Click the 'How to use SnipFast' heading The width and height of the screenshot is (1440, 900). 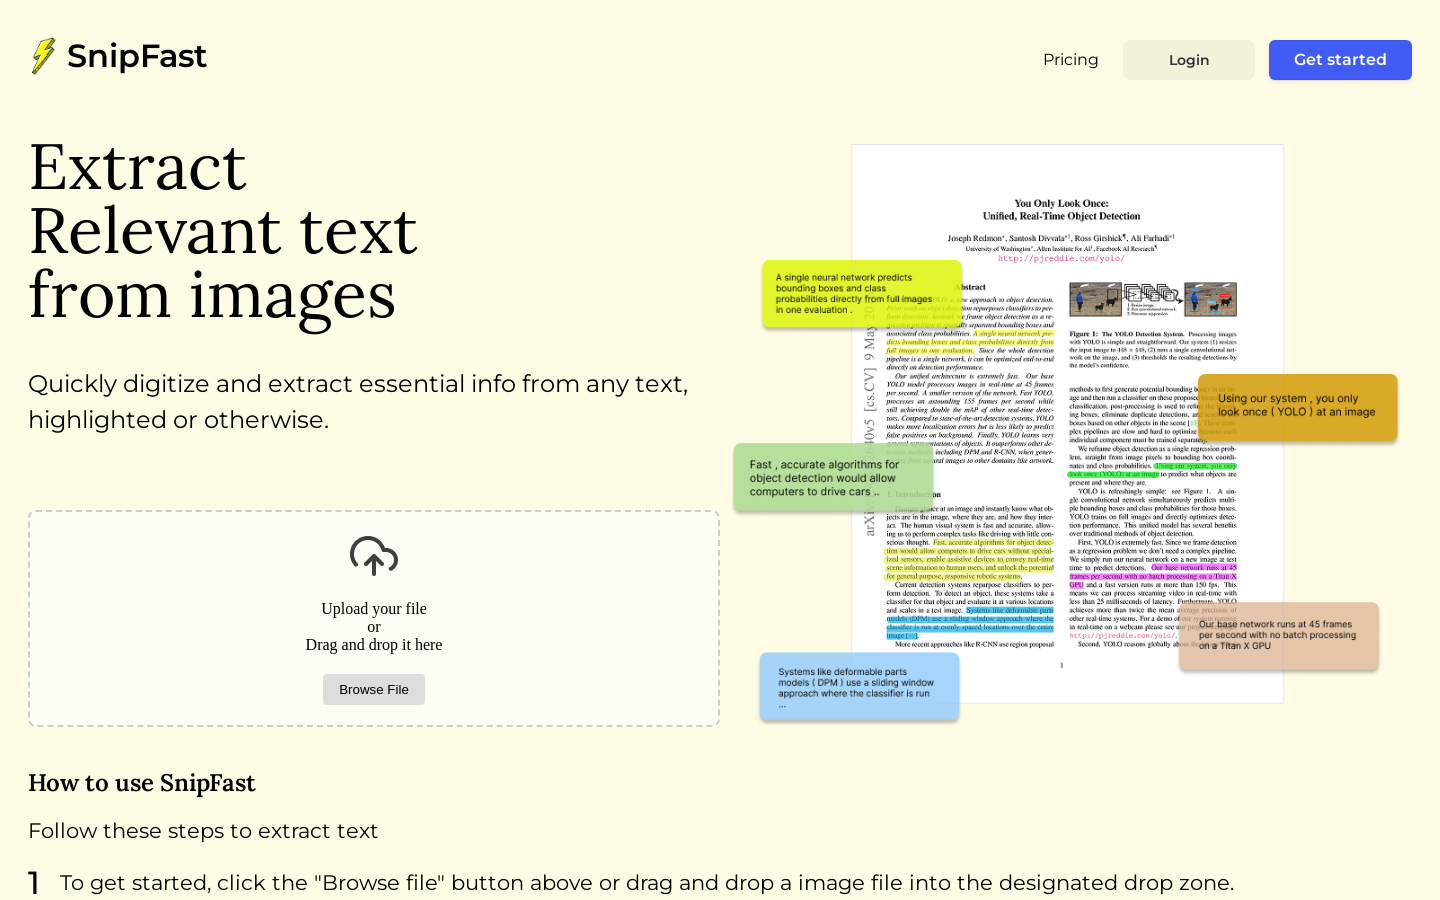(142, 783)
